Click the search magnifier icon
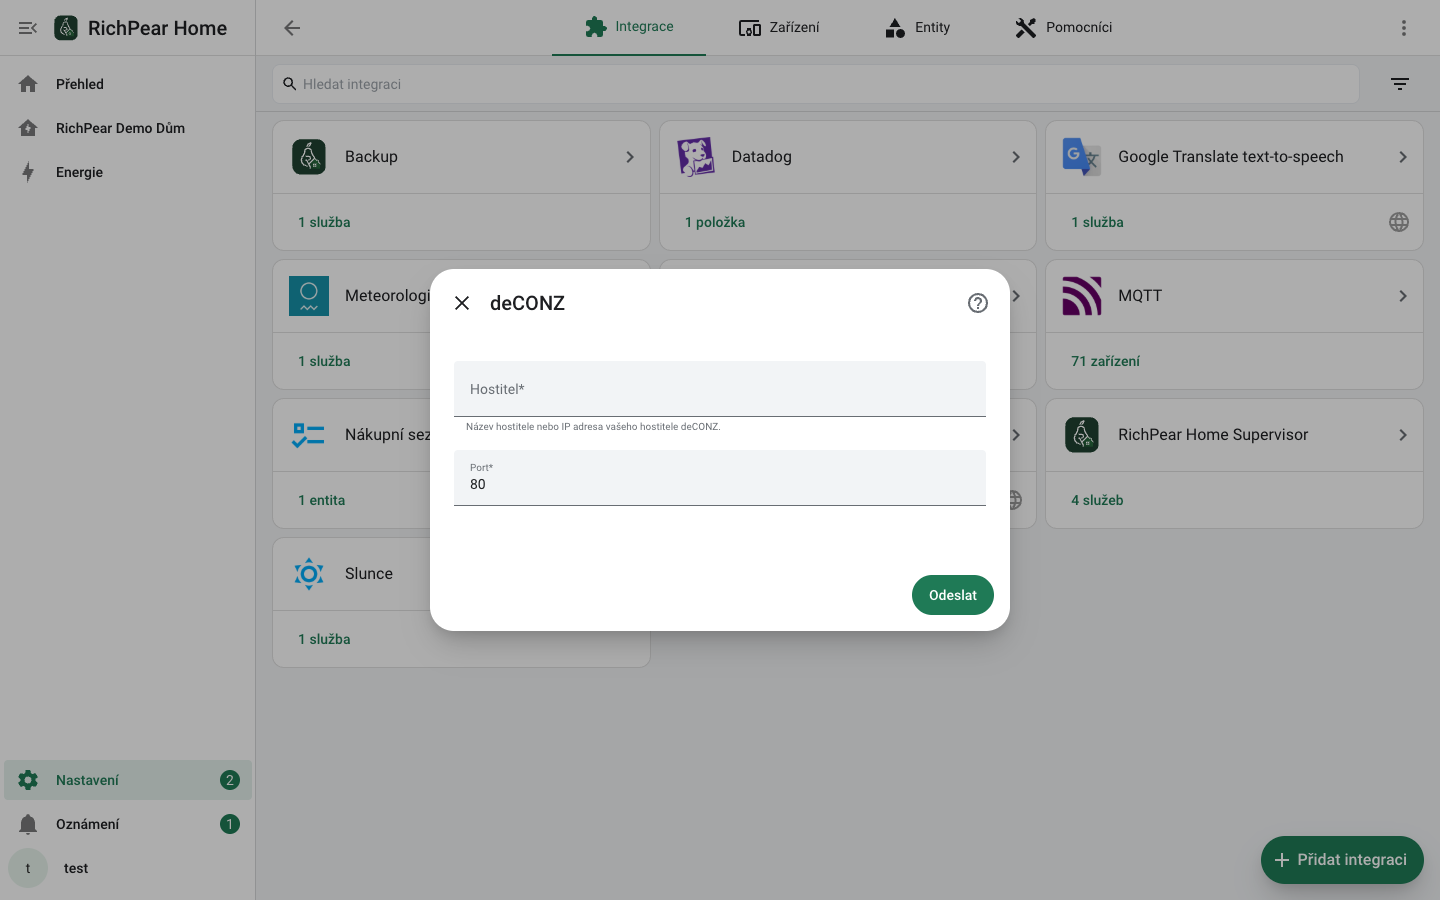 pyautogui.click(x=290, y=84)
